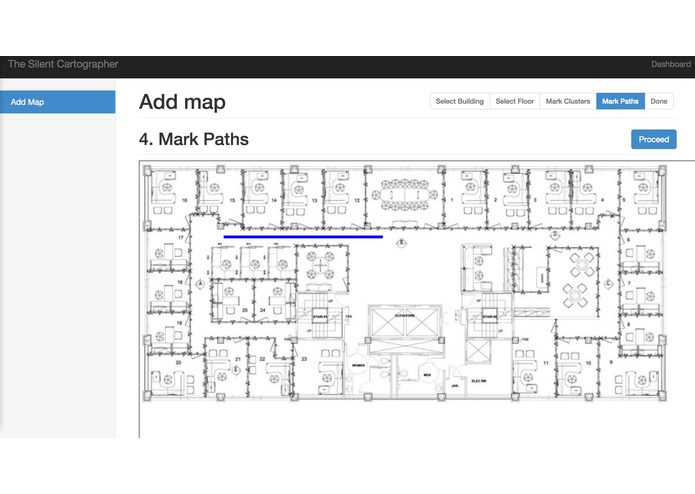Screen dimensions: 695x494
Task: Click office number 16 on the map
Action: pyautogui.click(x=184, y=200)
